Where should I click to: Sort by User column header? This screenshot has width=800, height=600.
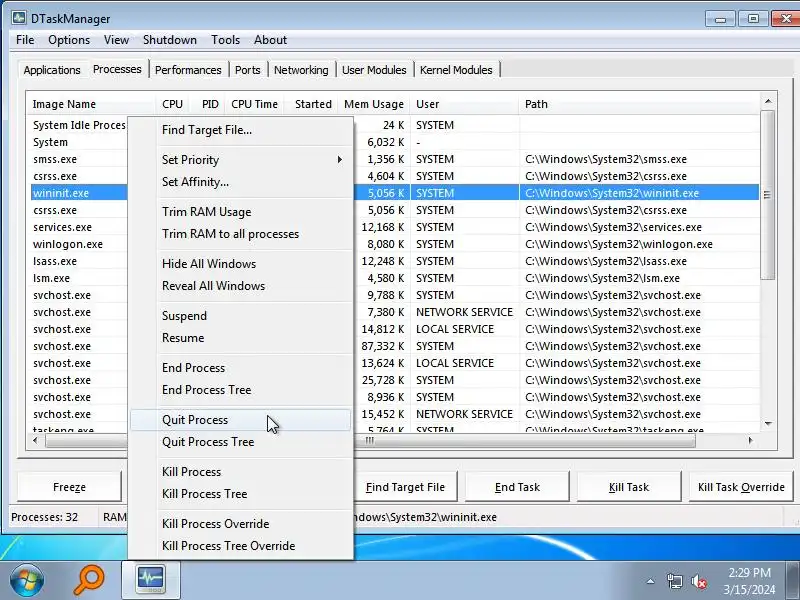tap(464, 104)
